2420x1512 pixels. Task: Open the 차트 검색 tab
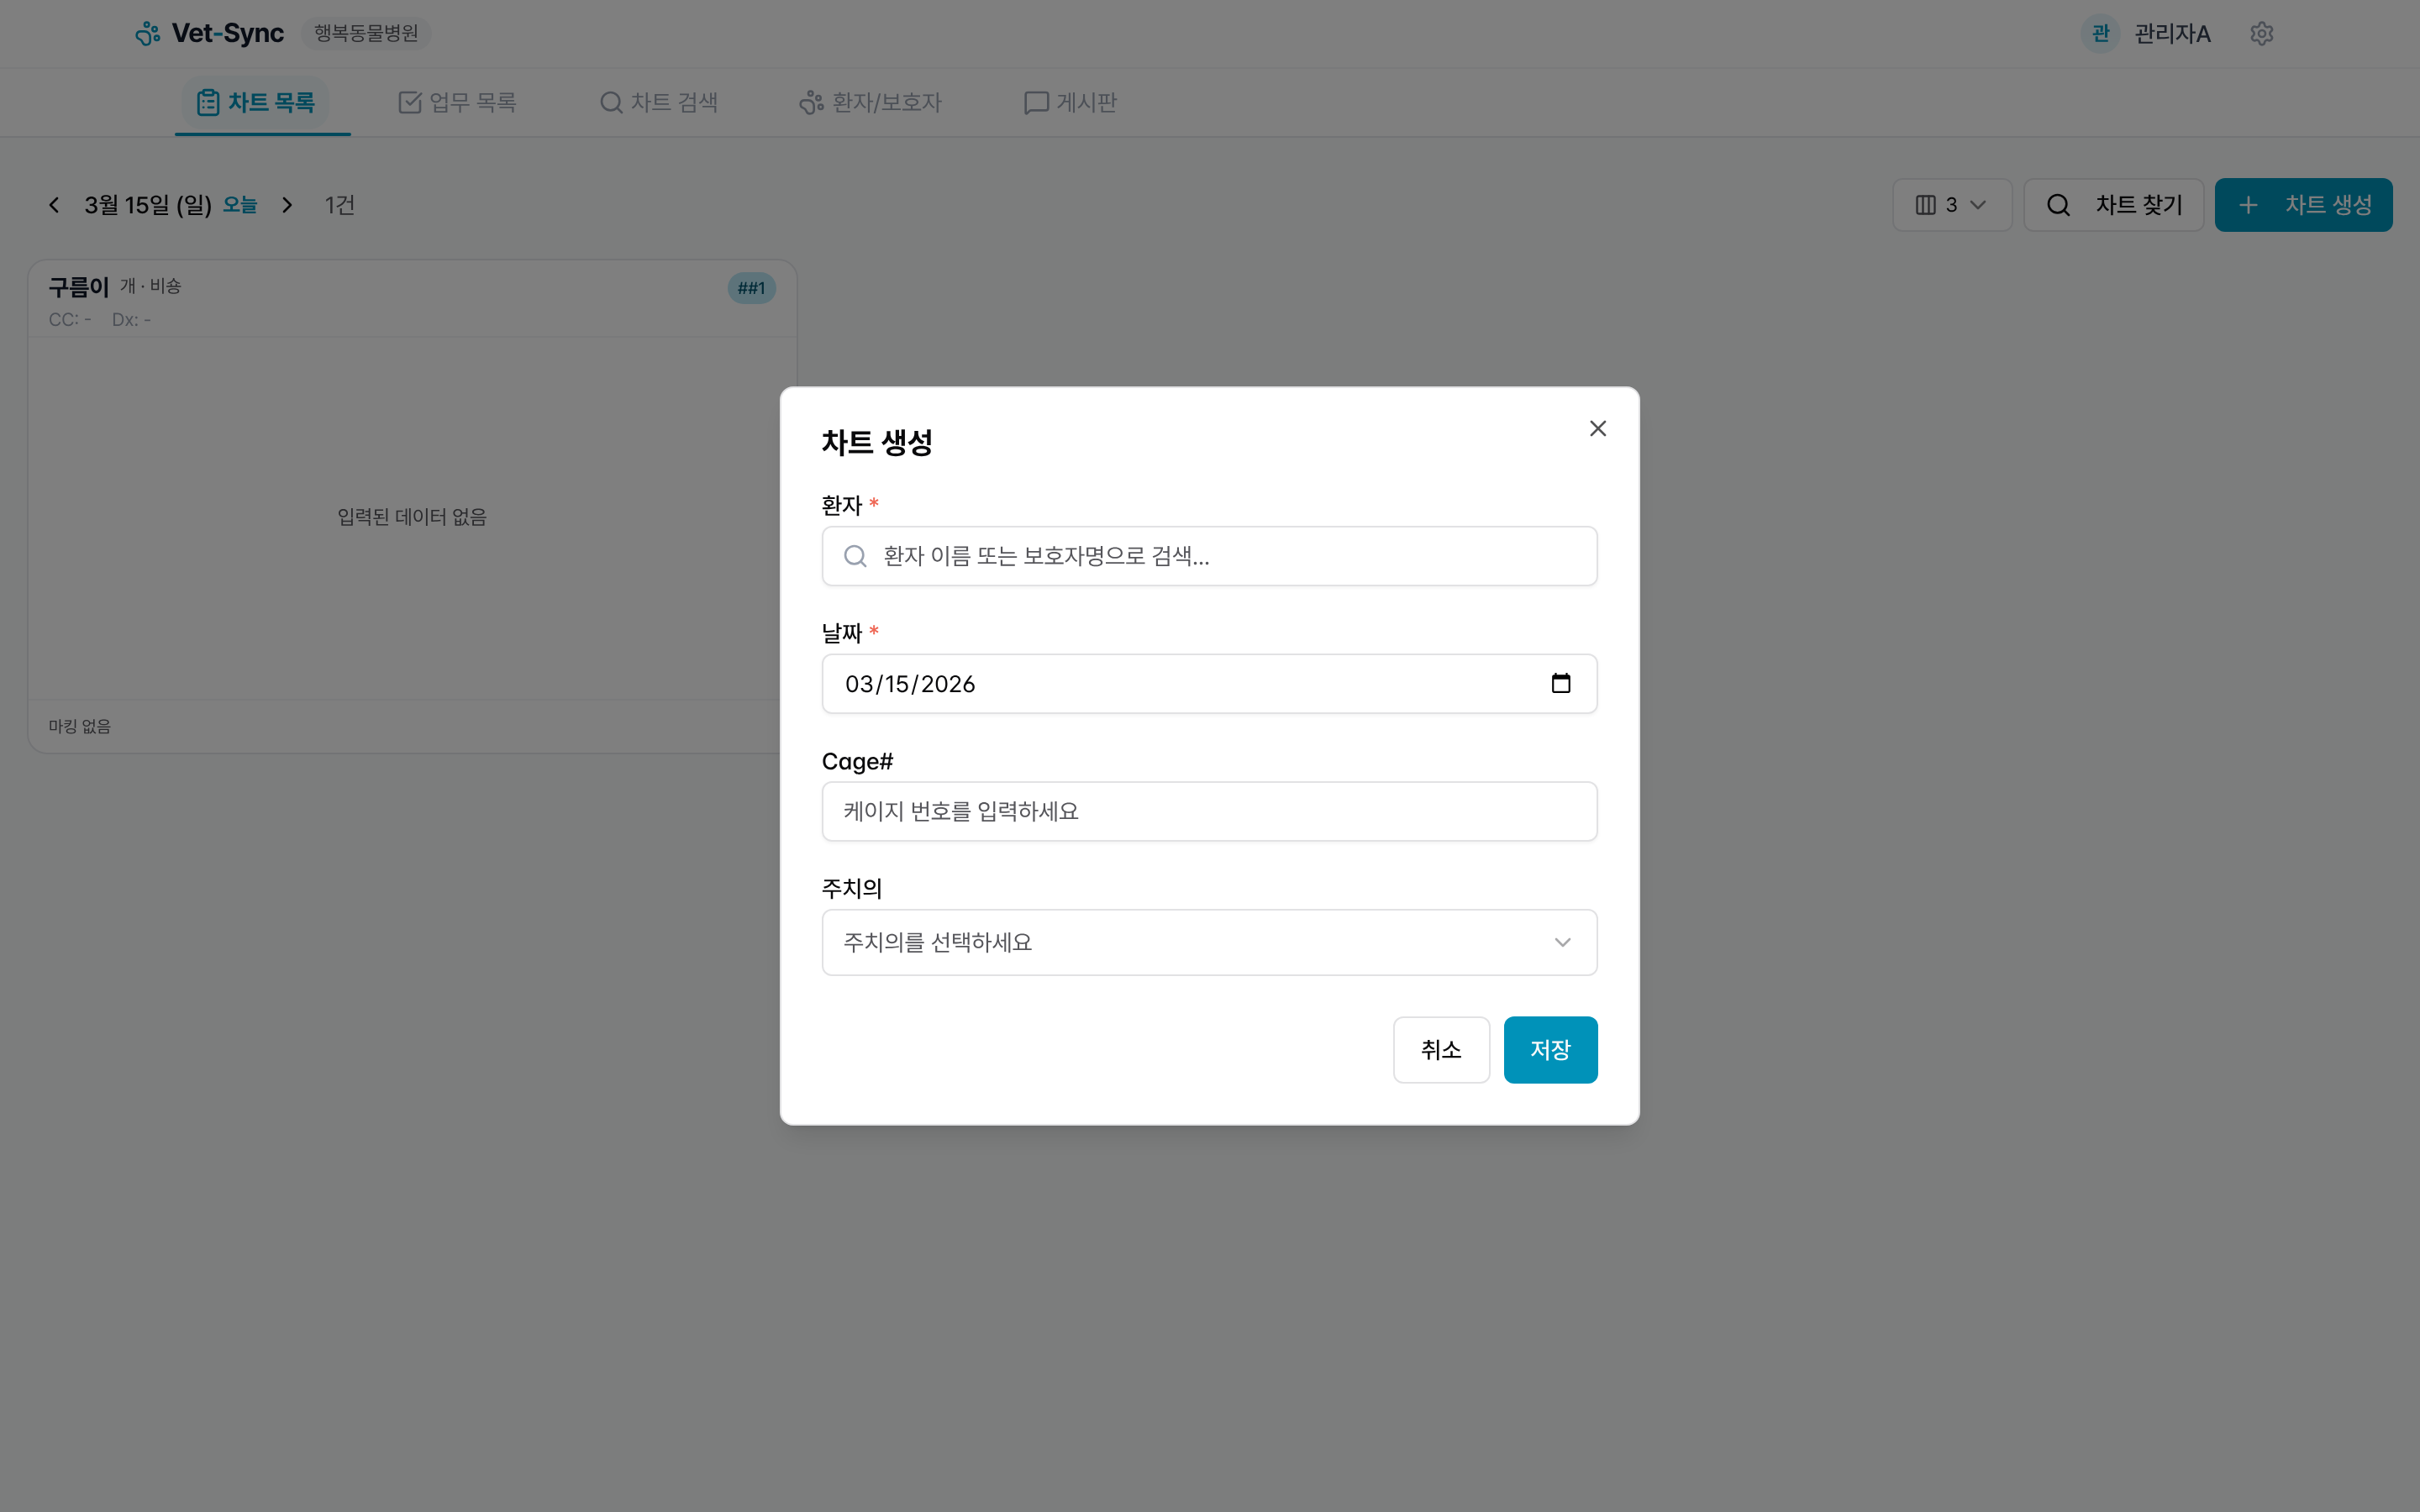point(659,102)
